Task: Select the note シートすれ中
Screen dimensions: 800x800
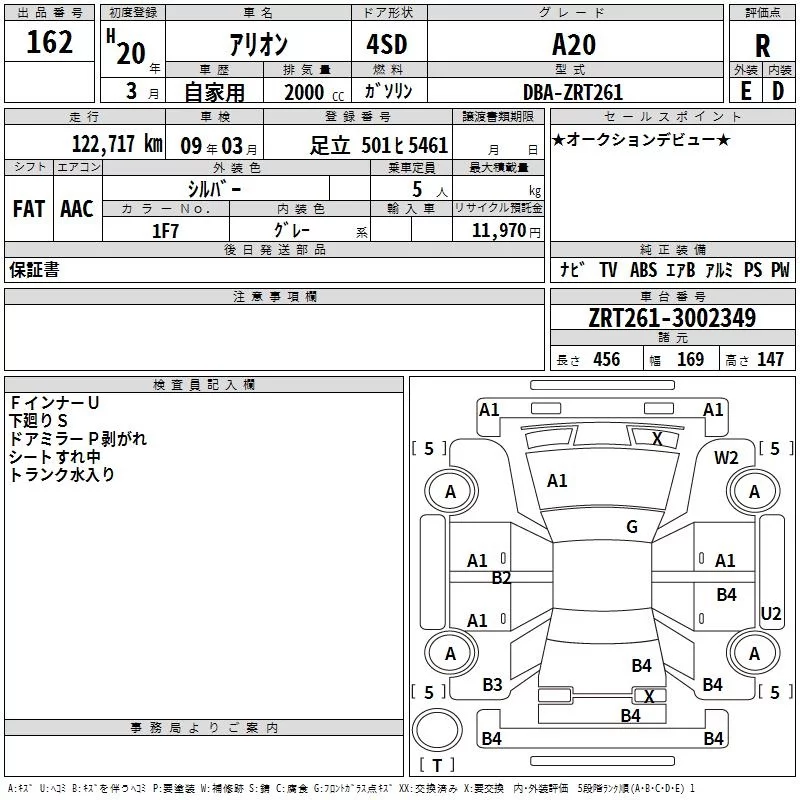Action: pyautogui.click(x=55, y=457)
